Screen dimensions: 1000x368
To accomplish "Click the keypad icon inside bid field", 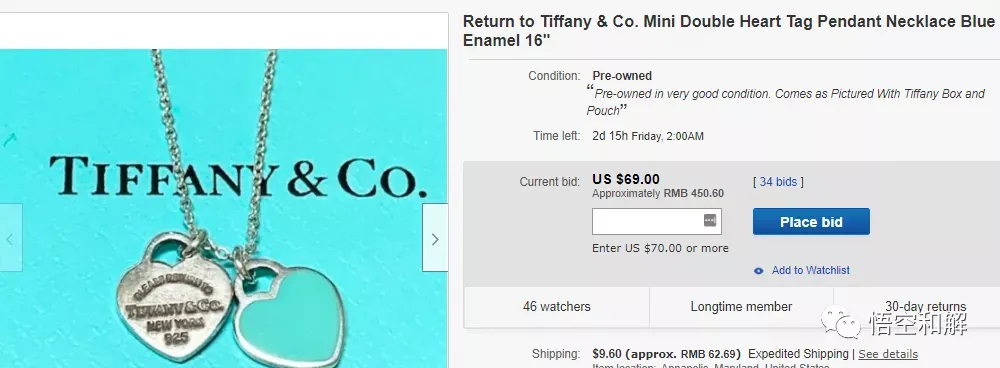I will 710,221.
